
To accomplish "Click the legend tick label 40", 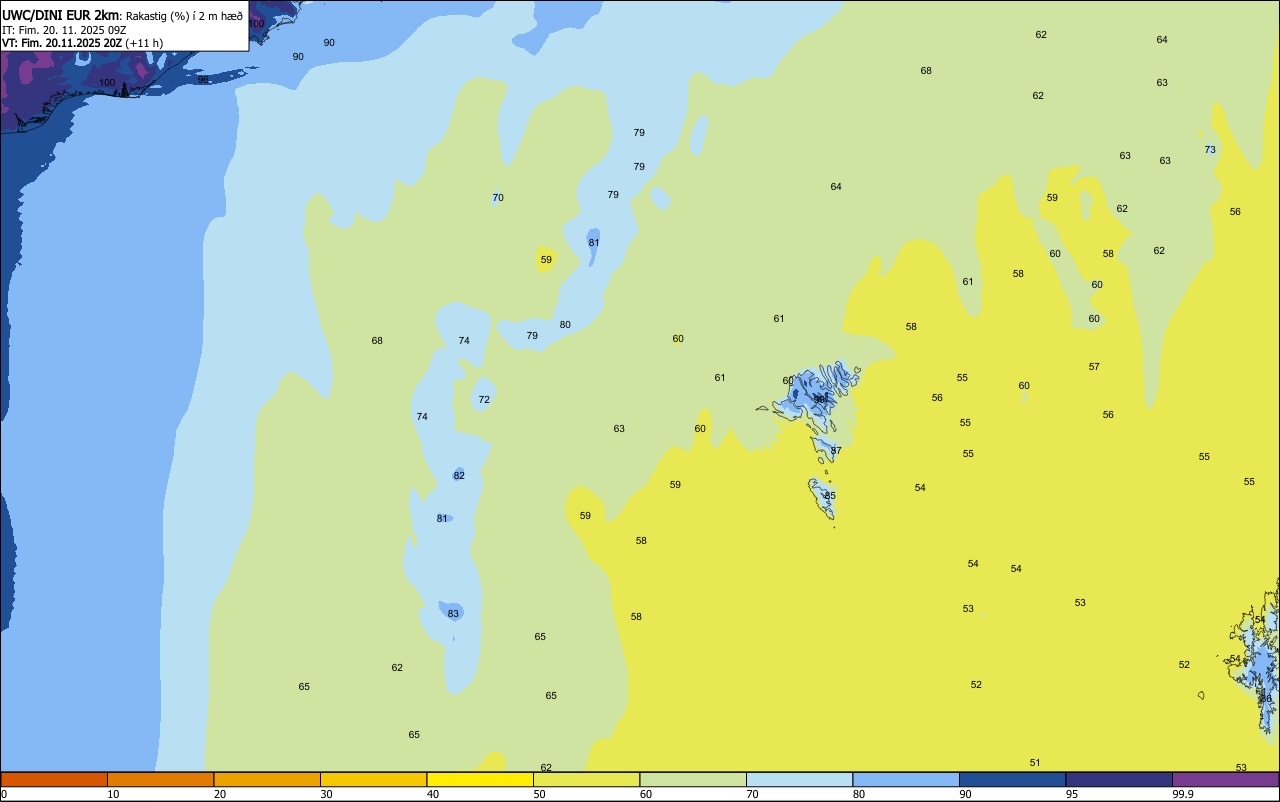I will point(433,794).
